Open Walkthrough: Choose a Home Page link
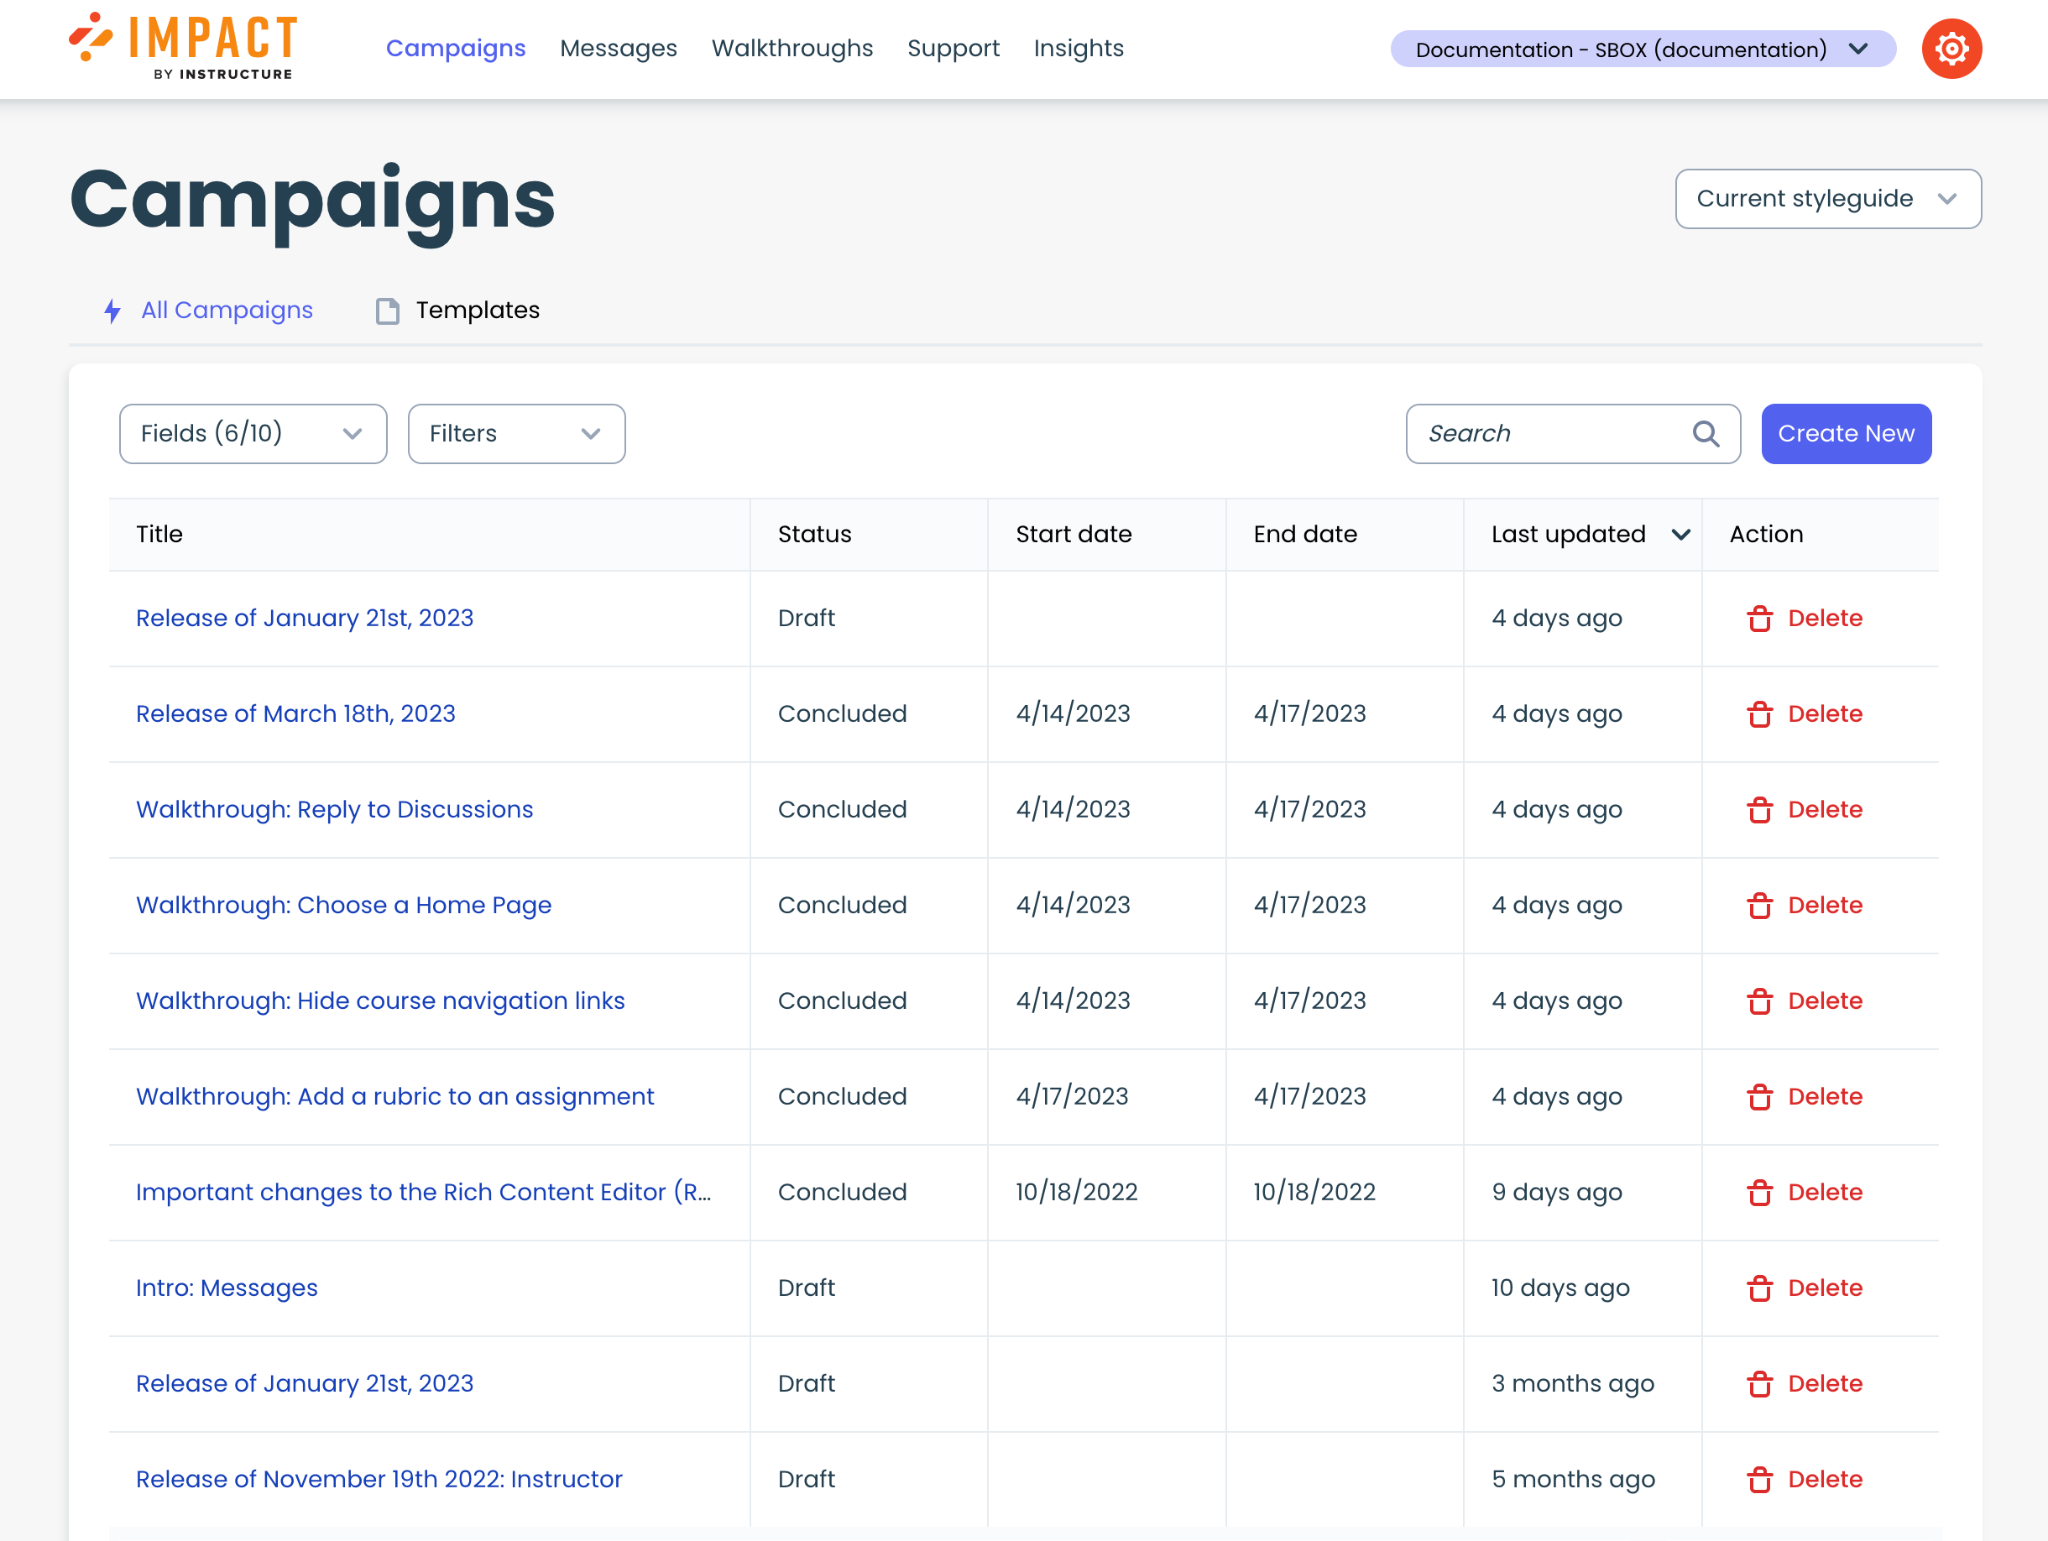Viewport: 2048px width, 1541px height. [x=343, y=905]
